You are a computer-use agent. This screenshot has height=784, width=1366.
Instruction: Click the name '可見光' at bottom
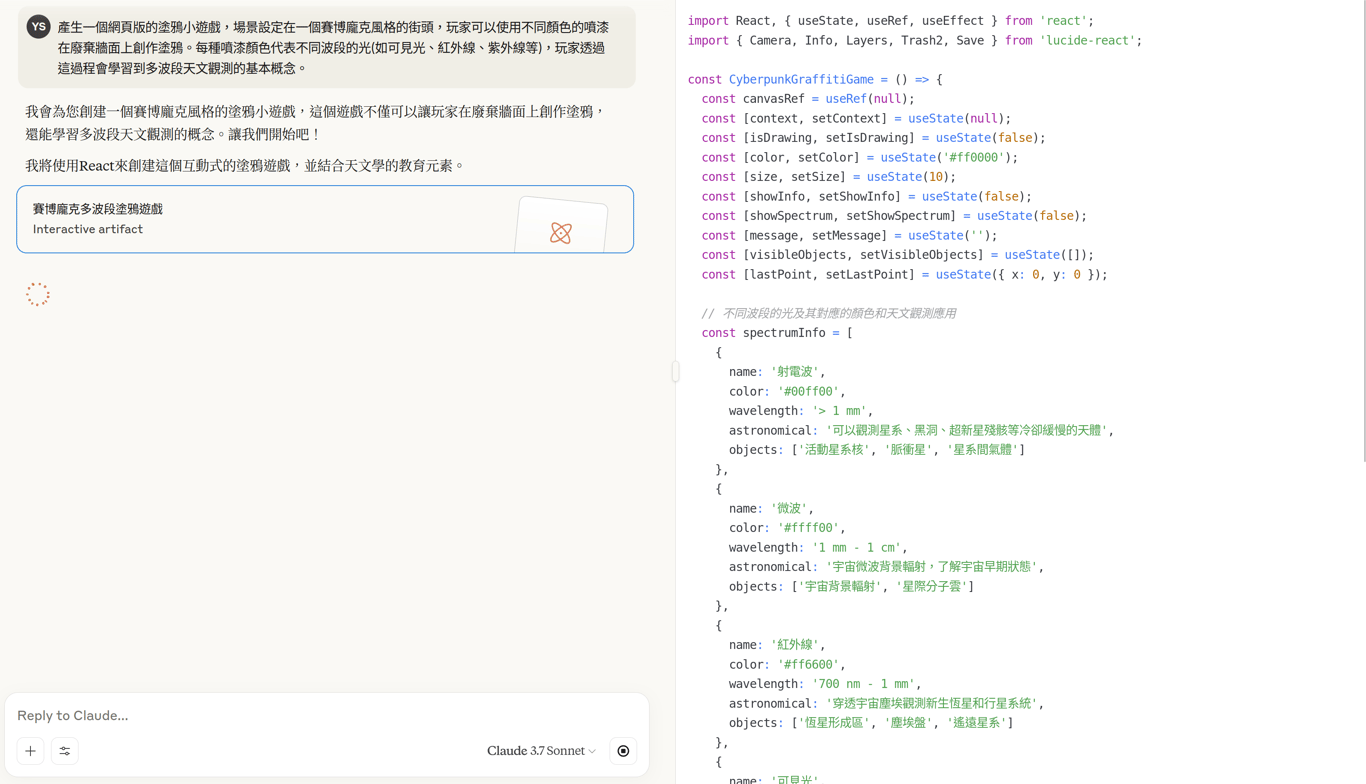pyautogui.click(x=796, y=779)
